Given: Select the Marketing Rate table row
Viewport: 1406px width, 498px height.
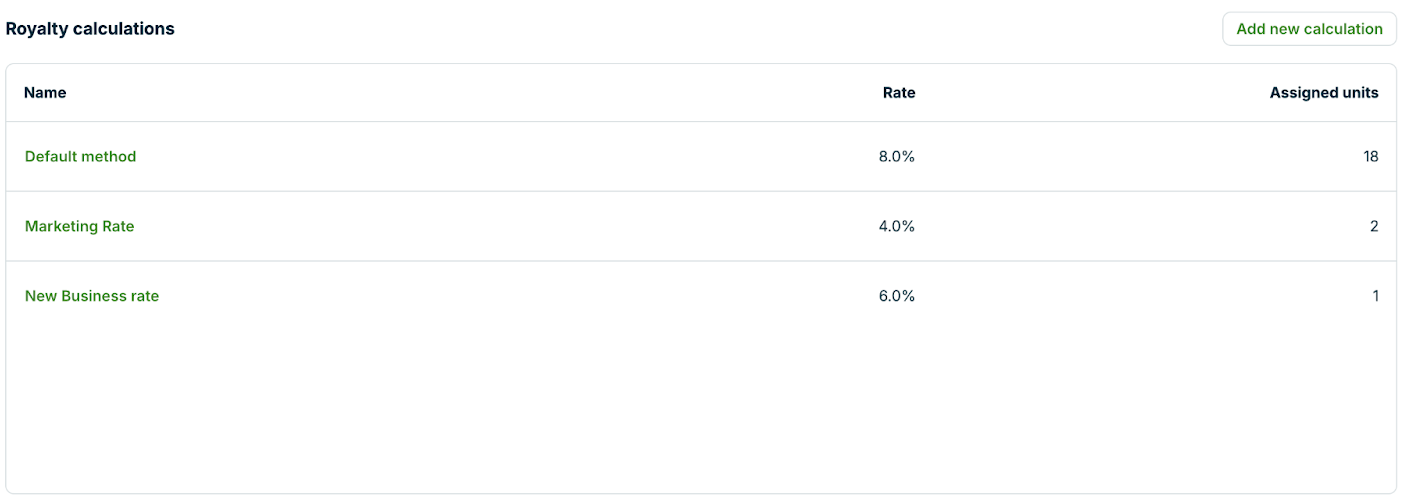Looking at the screenshot, I should pyautogui.click(x=500, y=226).
